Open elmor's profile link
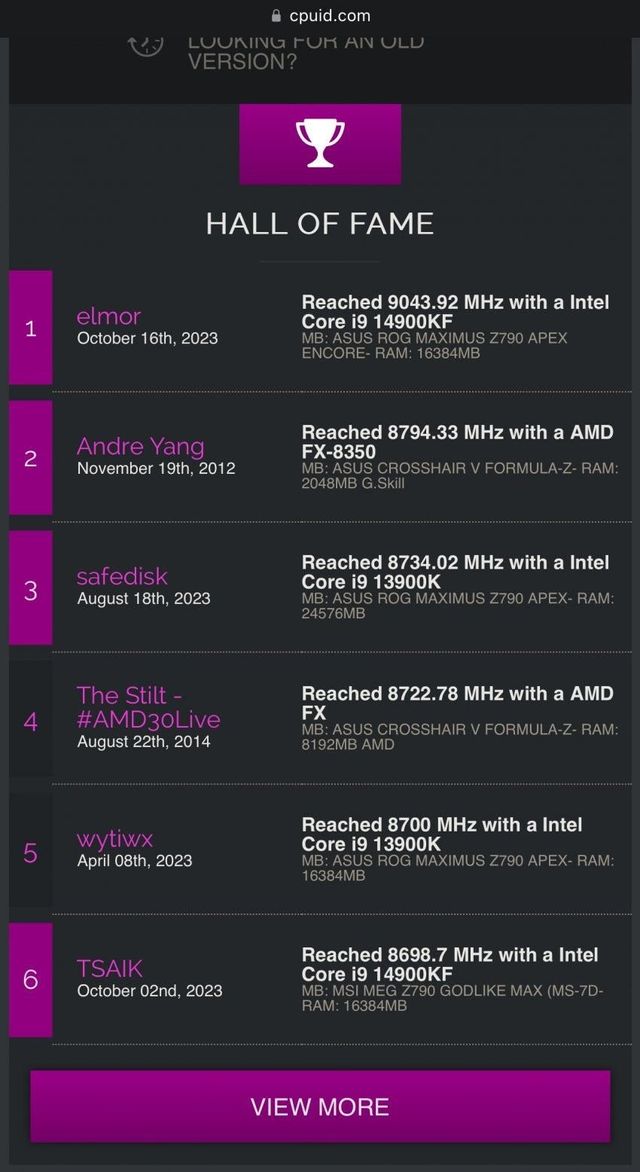The height and width of the screenshot is (1172, 640). pyautogui.click(x=109, y=316)
